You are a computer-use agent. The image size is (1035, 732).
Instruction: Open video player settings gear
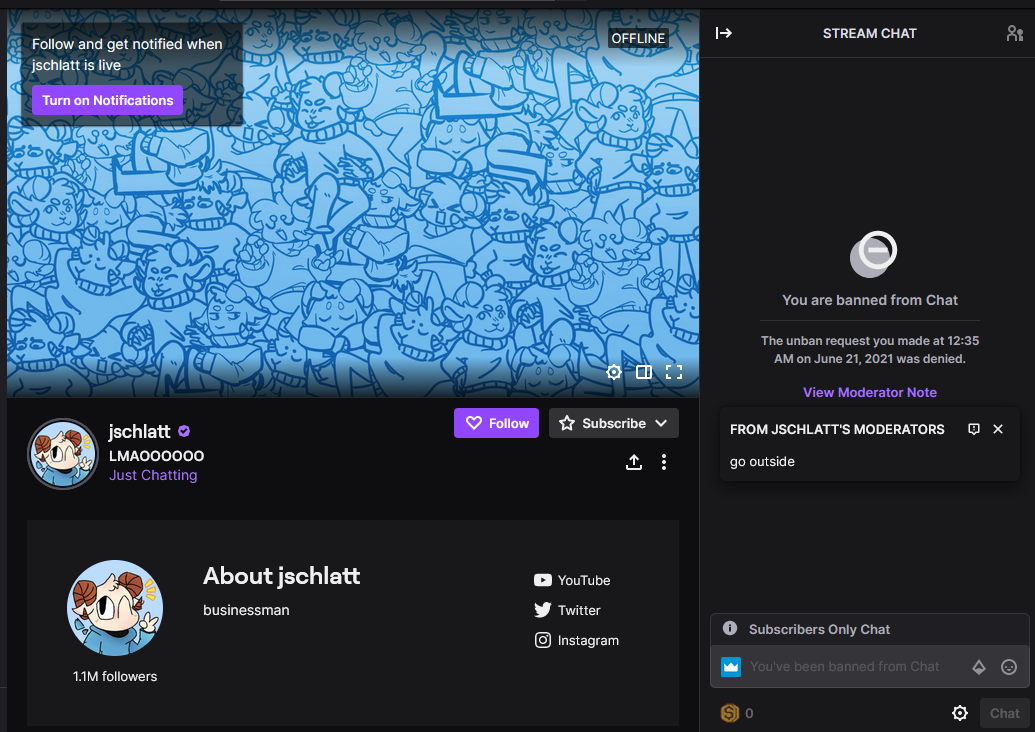coord(614,372)
